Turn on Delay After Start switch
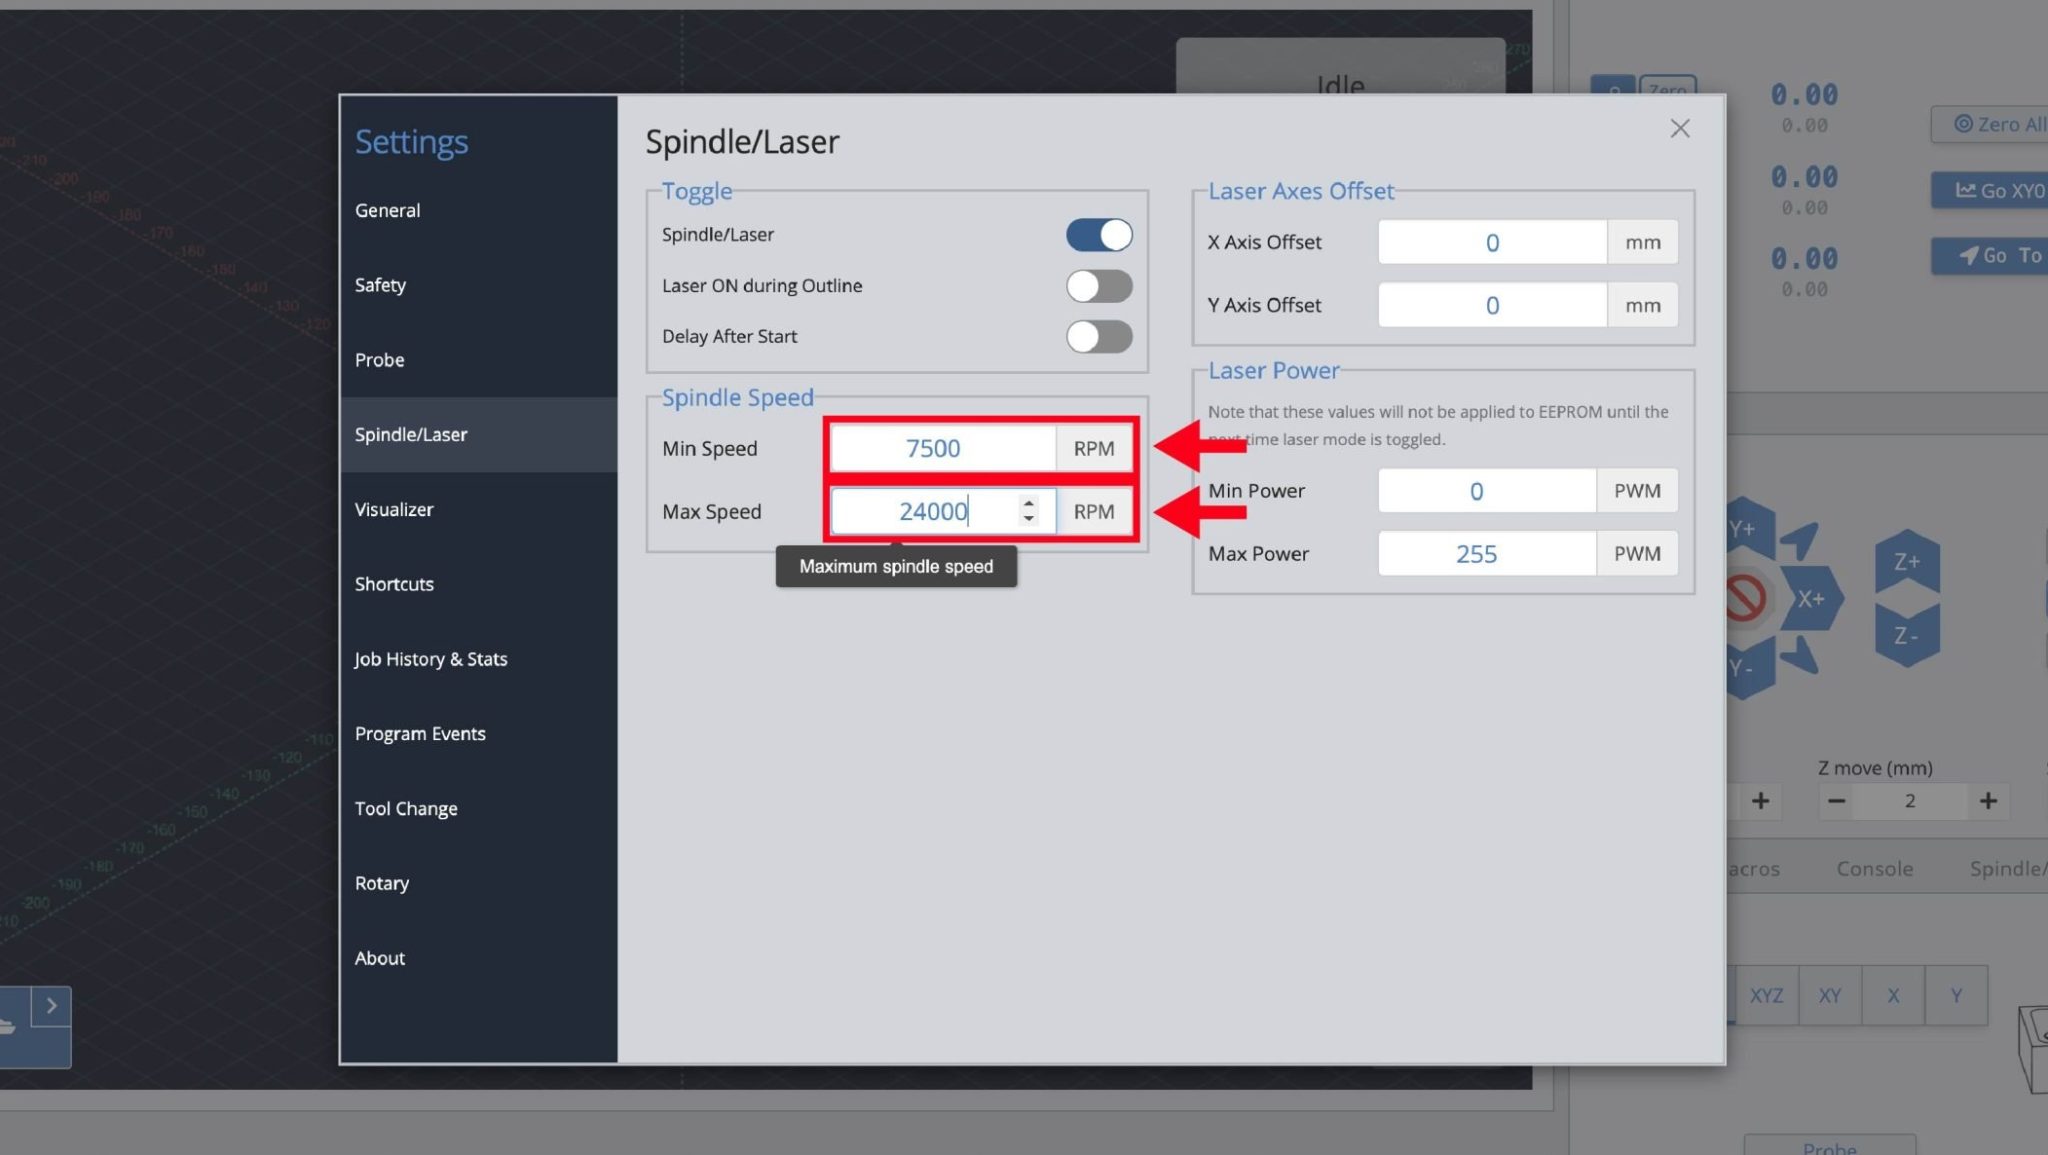 1099,337
